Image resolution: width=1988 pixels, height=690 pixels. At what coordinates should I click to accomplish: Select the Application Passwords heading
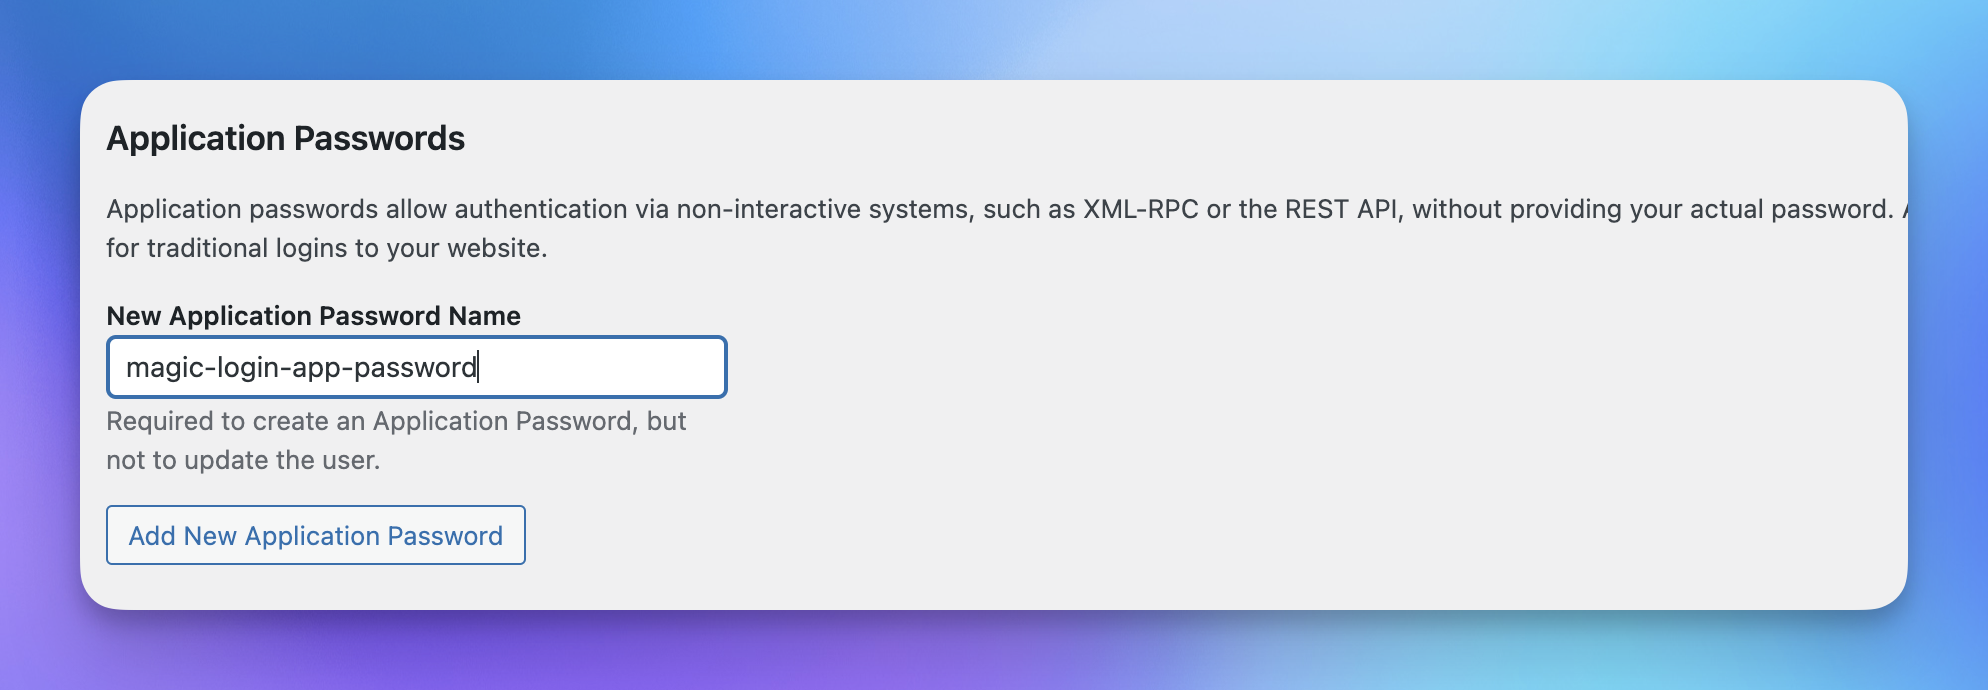tap(286, 138)
